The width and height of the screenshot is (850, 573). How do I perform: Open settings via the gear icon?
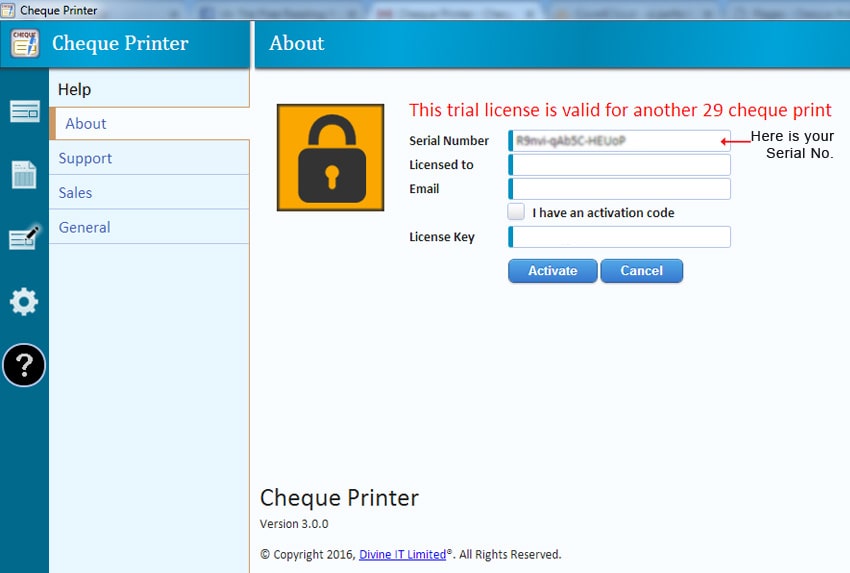coord(24,301)
